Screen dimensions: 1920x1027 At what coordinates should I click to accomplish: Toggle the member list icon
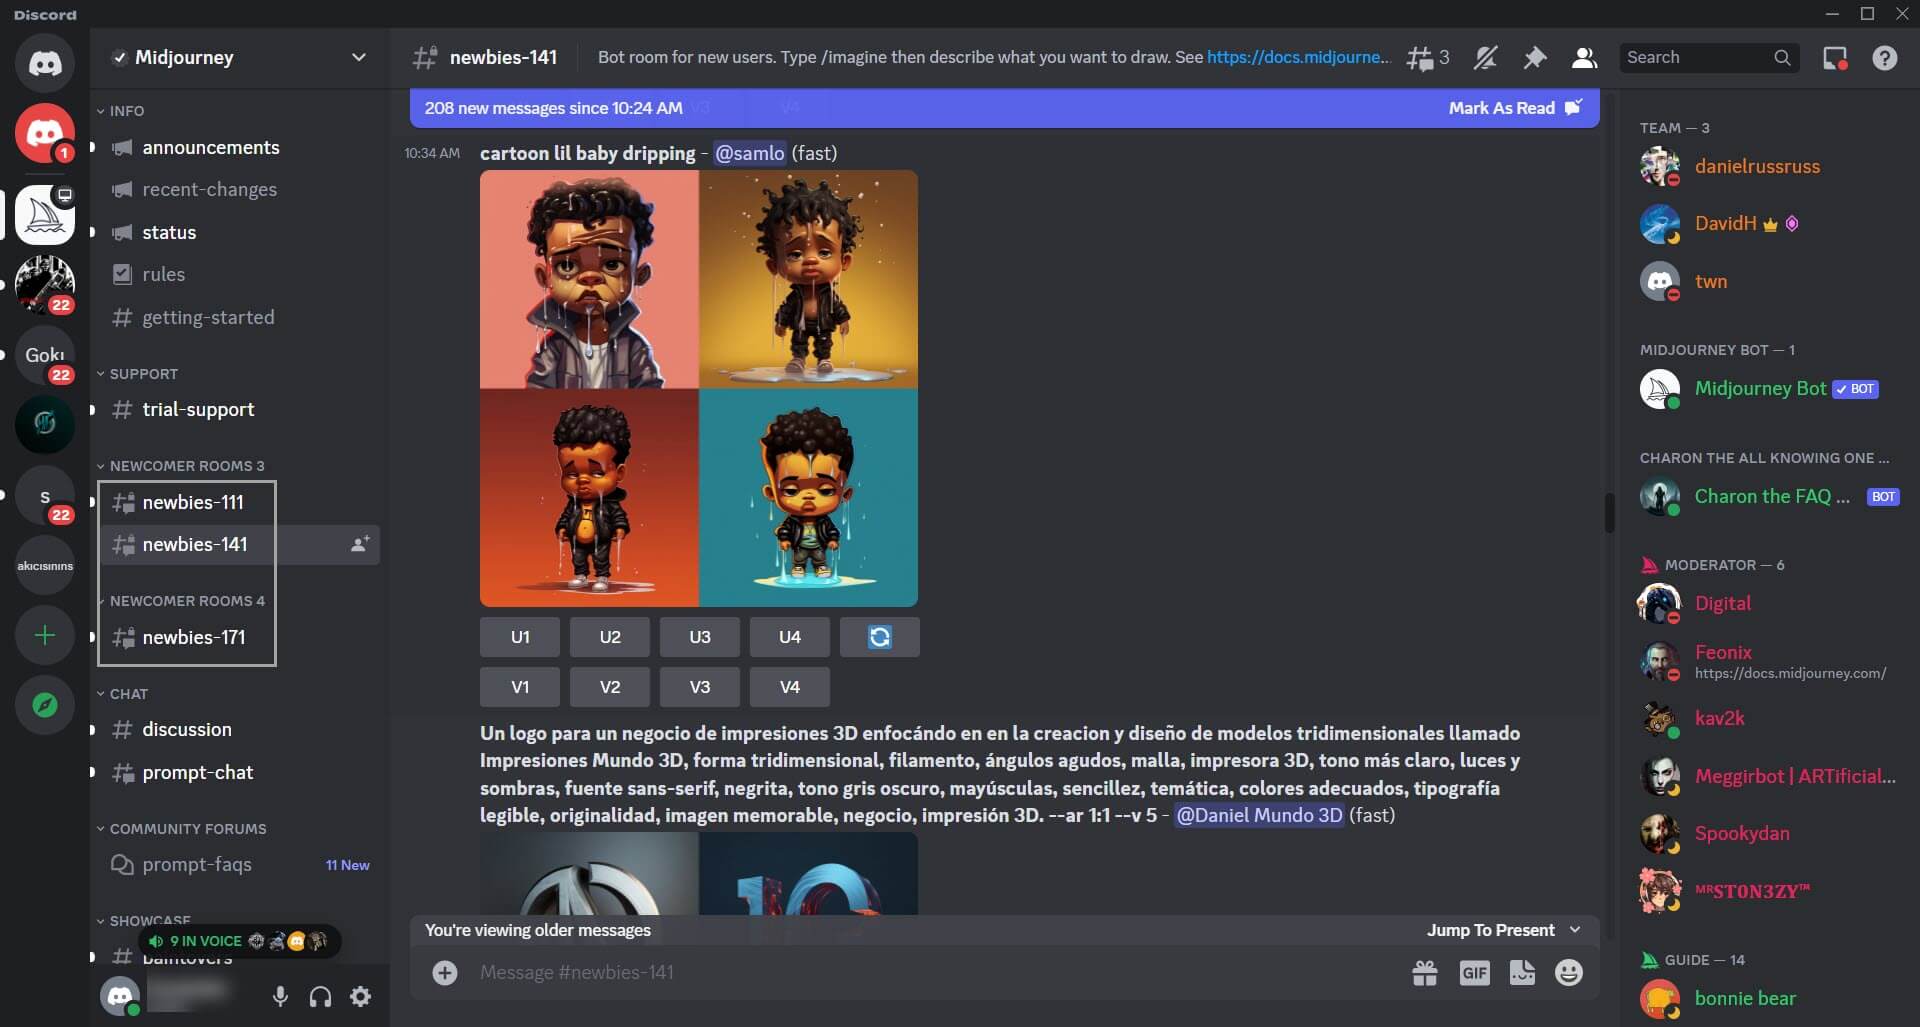pyautogui.click(x=1583, y=57)
